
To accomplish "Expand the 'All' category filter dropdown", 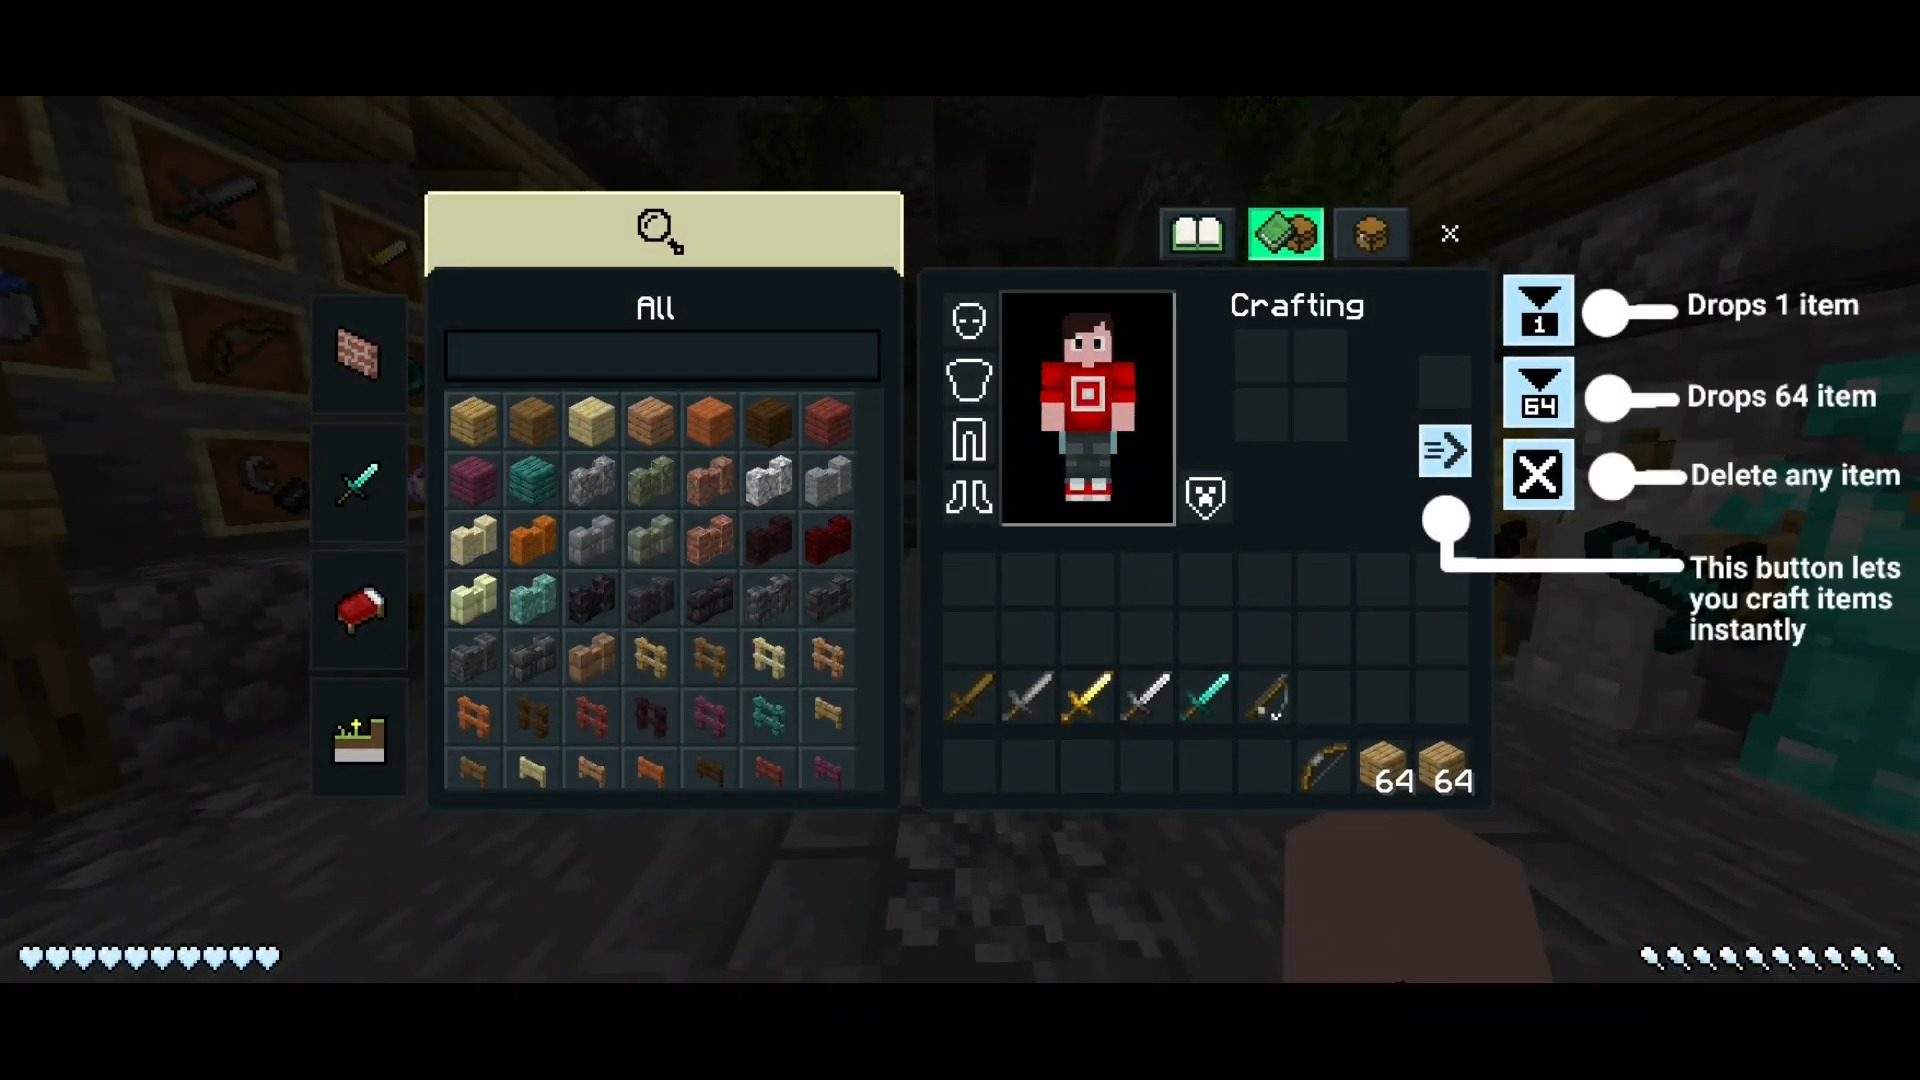I will tap(657, 305).
